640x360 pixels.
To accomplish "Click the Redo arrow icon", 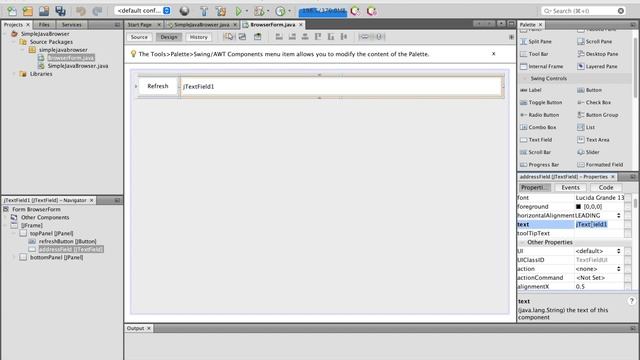I will tap(97, 11).
